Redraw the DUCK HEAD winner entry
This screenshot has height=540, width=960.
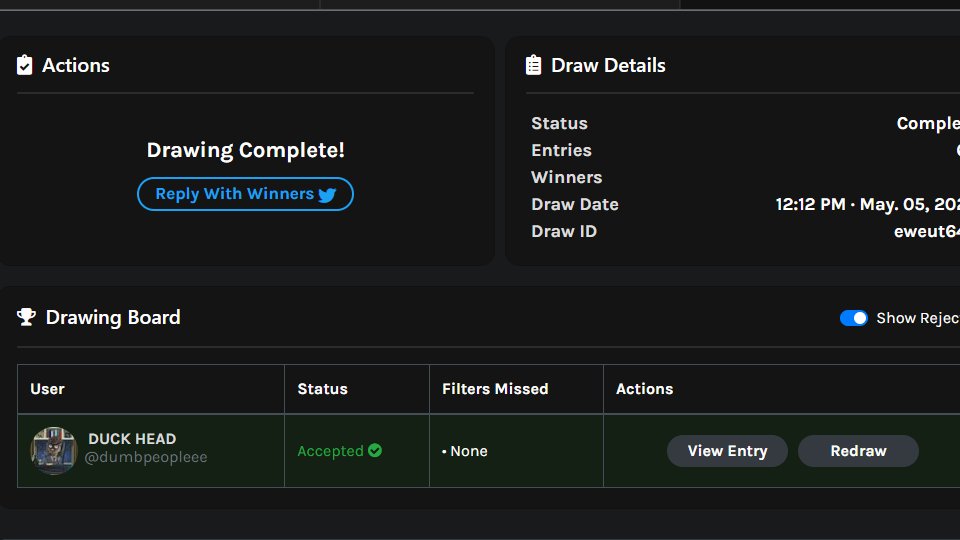(x=858, y=451)
